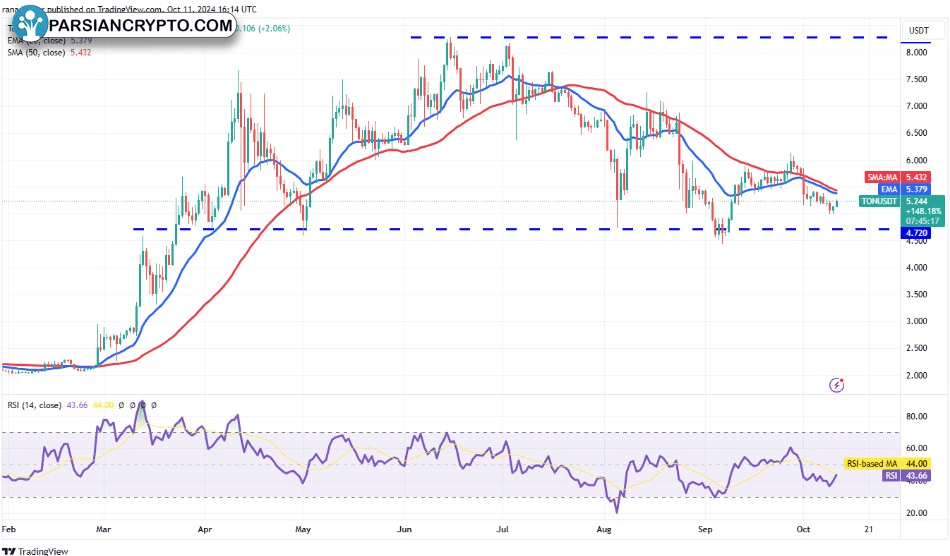Screen dimensions: 950x556
Task: Click the EMA close 5.379 legend
Action: pos(49,41)
